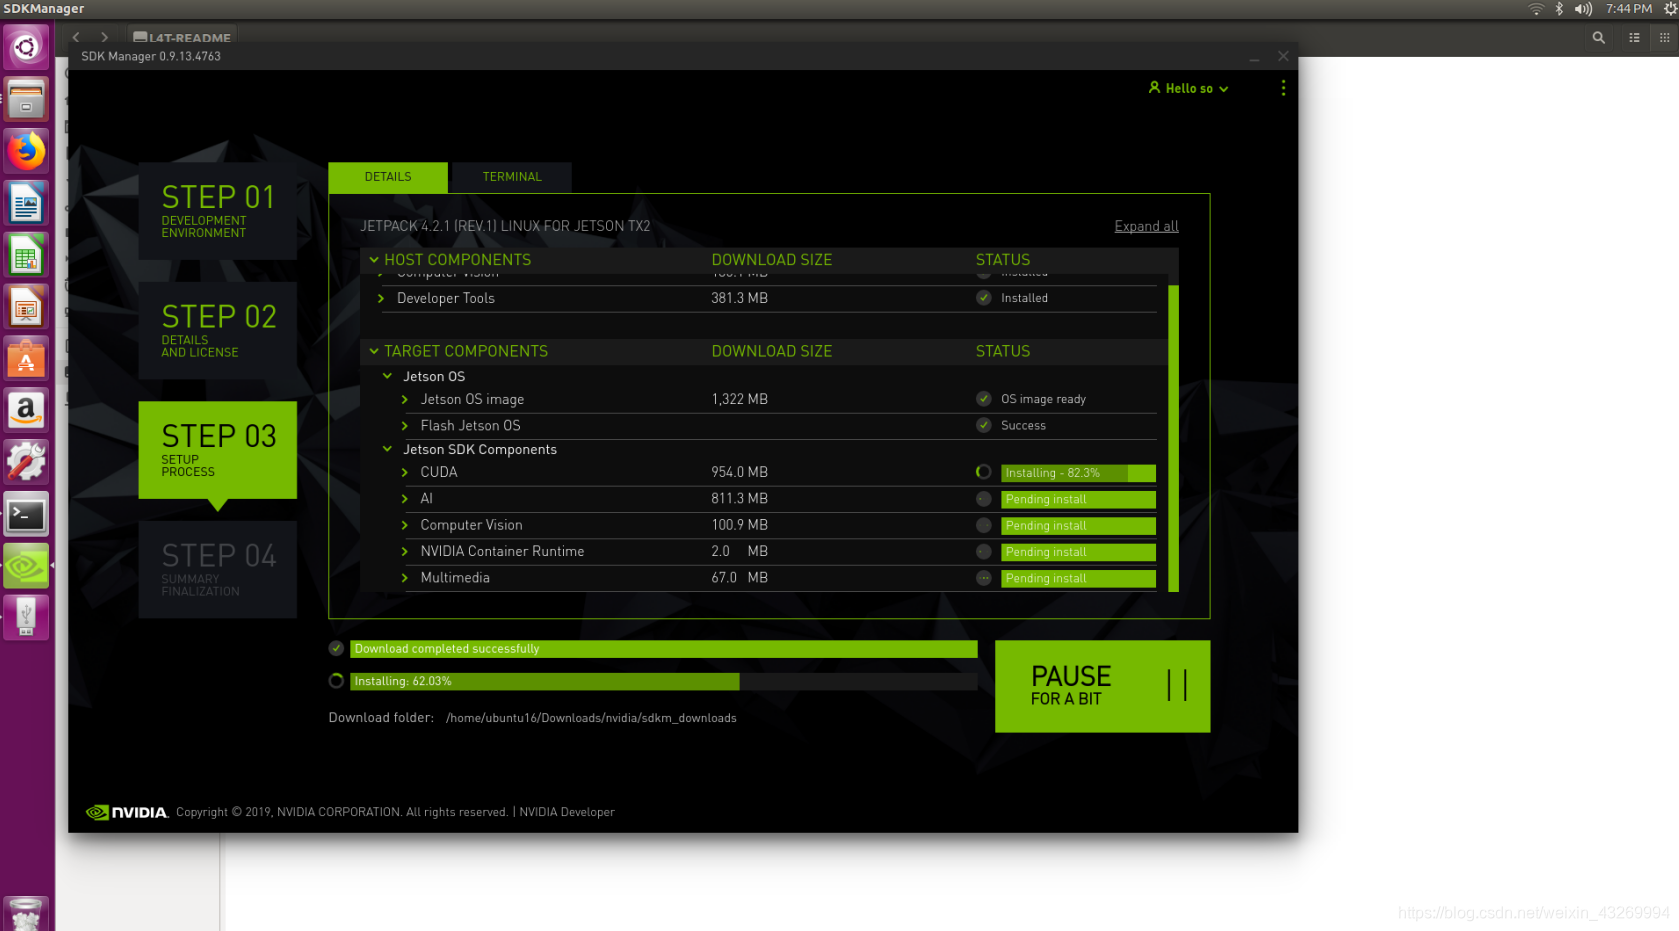
Task: Click the user account icon beside Hello so
Action: click(1154, 88)
